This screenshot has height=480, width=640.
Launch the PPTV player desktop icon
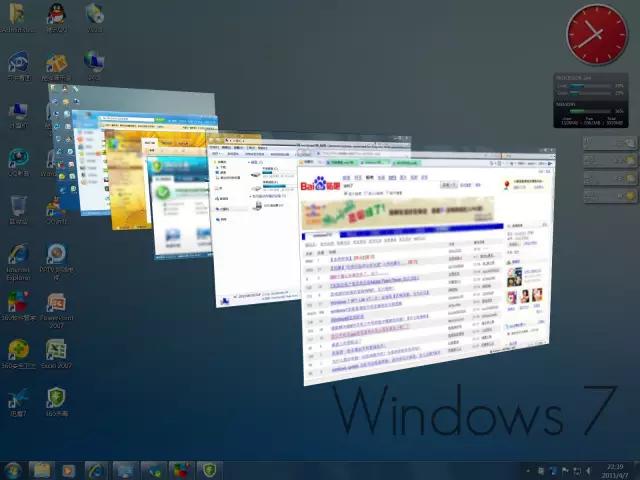click(x=57, y=262)
